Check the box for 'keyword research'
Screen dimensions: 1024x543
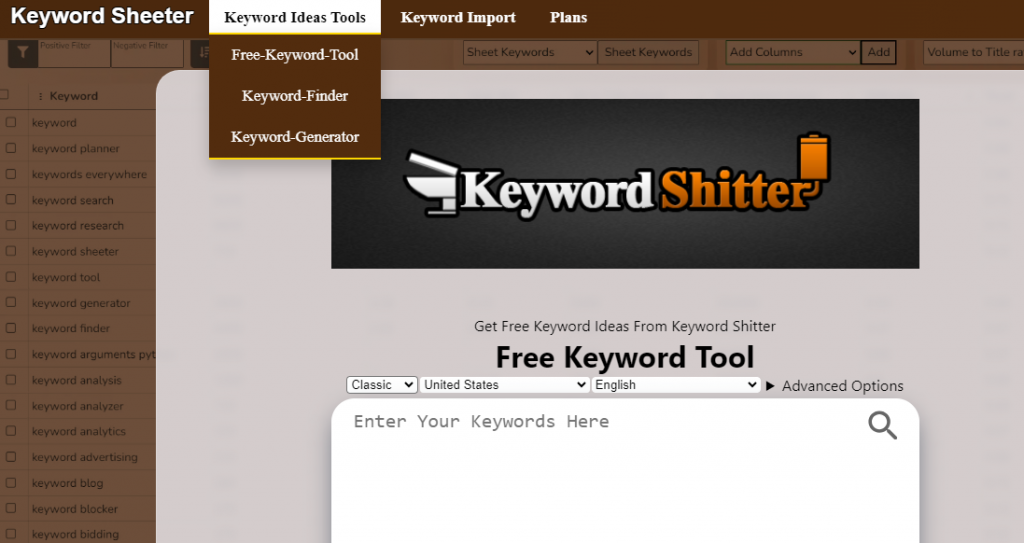point(11,225)
